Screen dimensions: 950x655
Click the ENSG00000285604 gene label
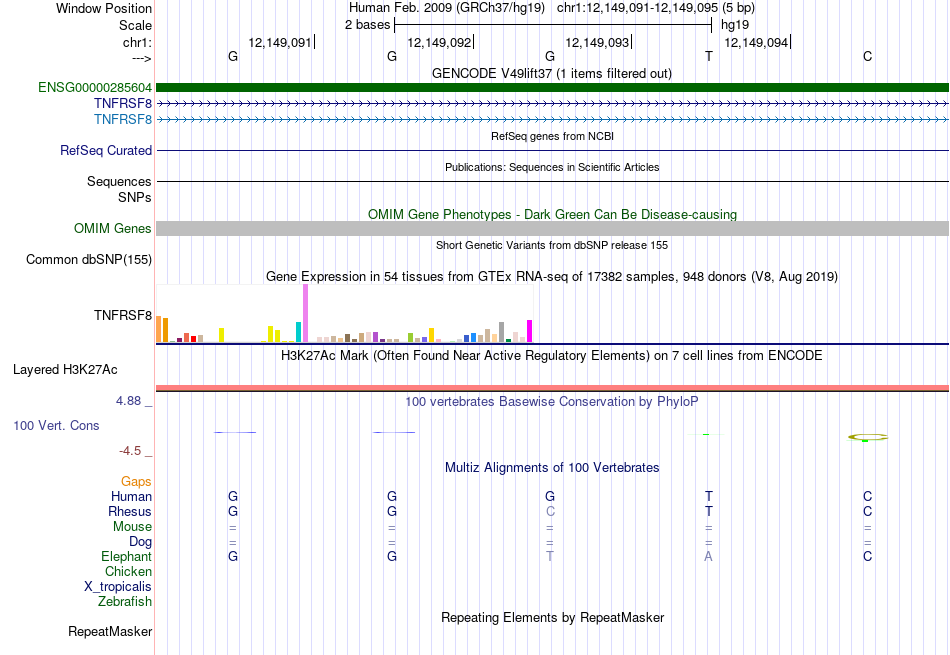click(95, 87)
